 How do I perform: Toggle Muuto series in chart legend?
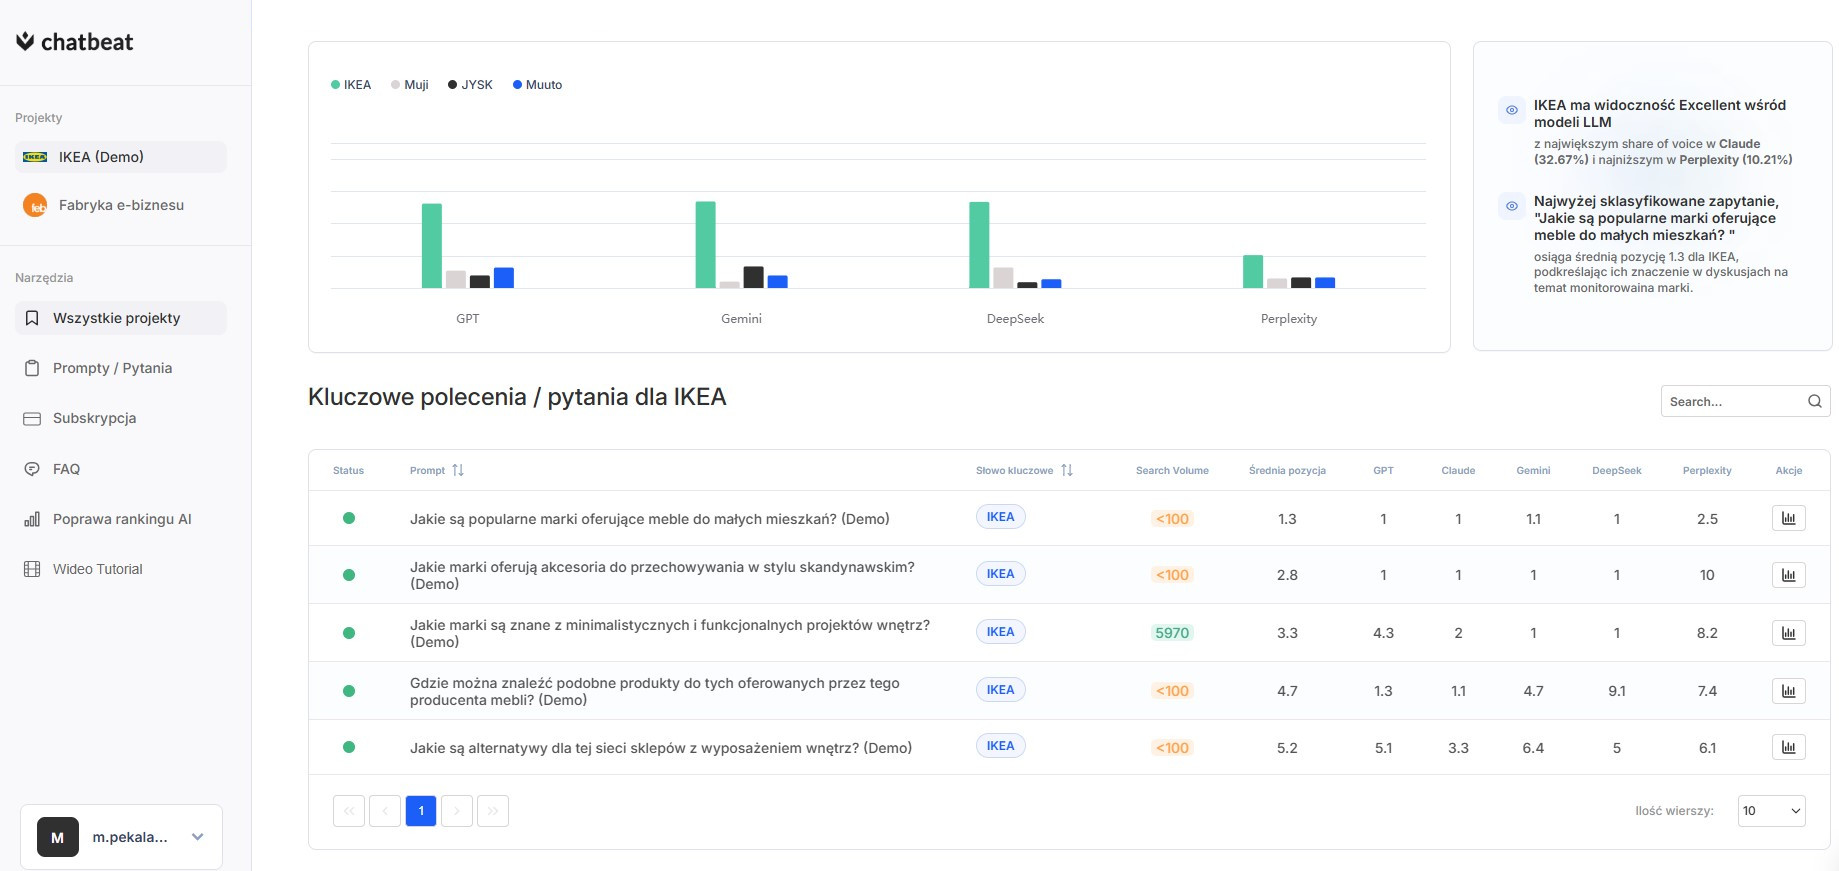pos(538,85)
